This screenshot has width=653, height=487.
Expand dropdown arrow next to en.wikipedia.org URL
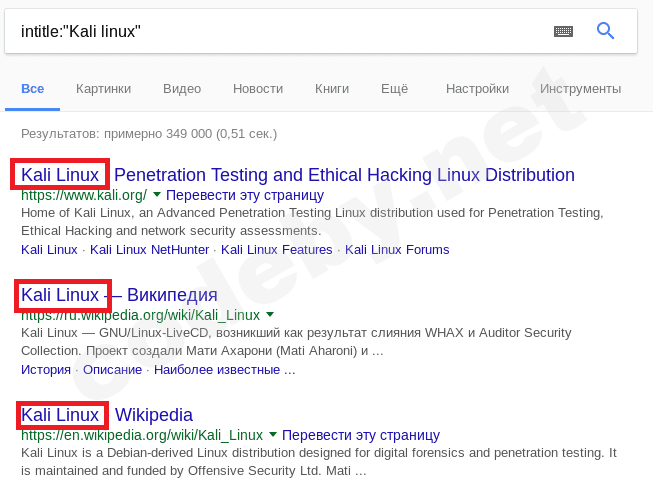273,435
